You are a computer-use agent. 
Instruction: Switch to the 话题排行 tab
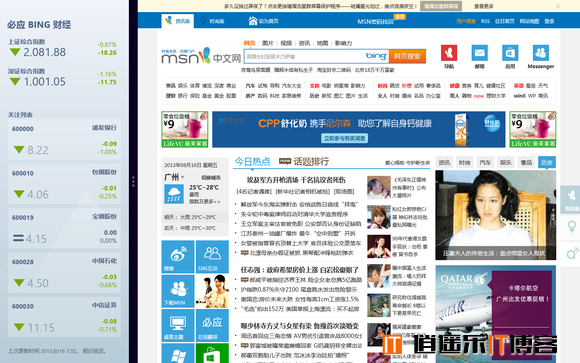click(311, 161)
